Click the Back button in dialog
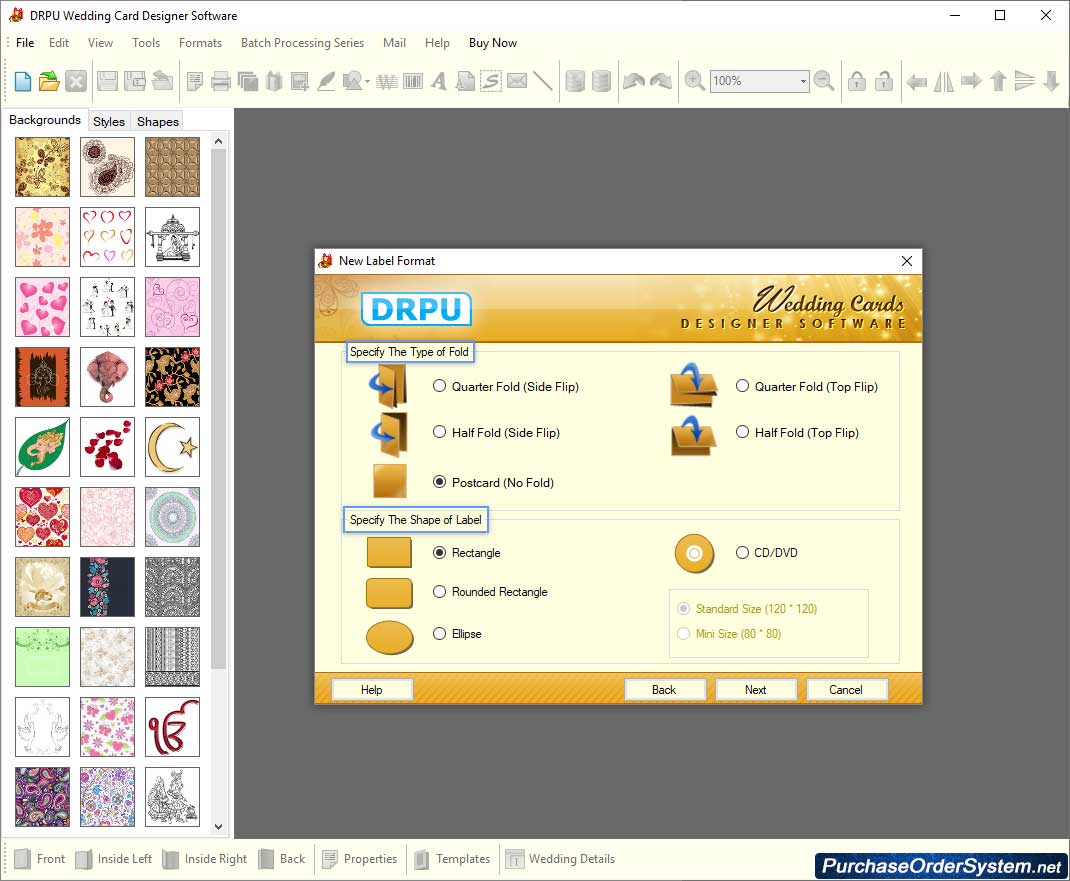This screenshot has height=881, width=1070. pyautogui.click(x=664, y=689)
